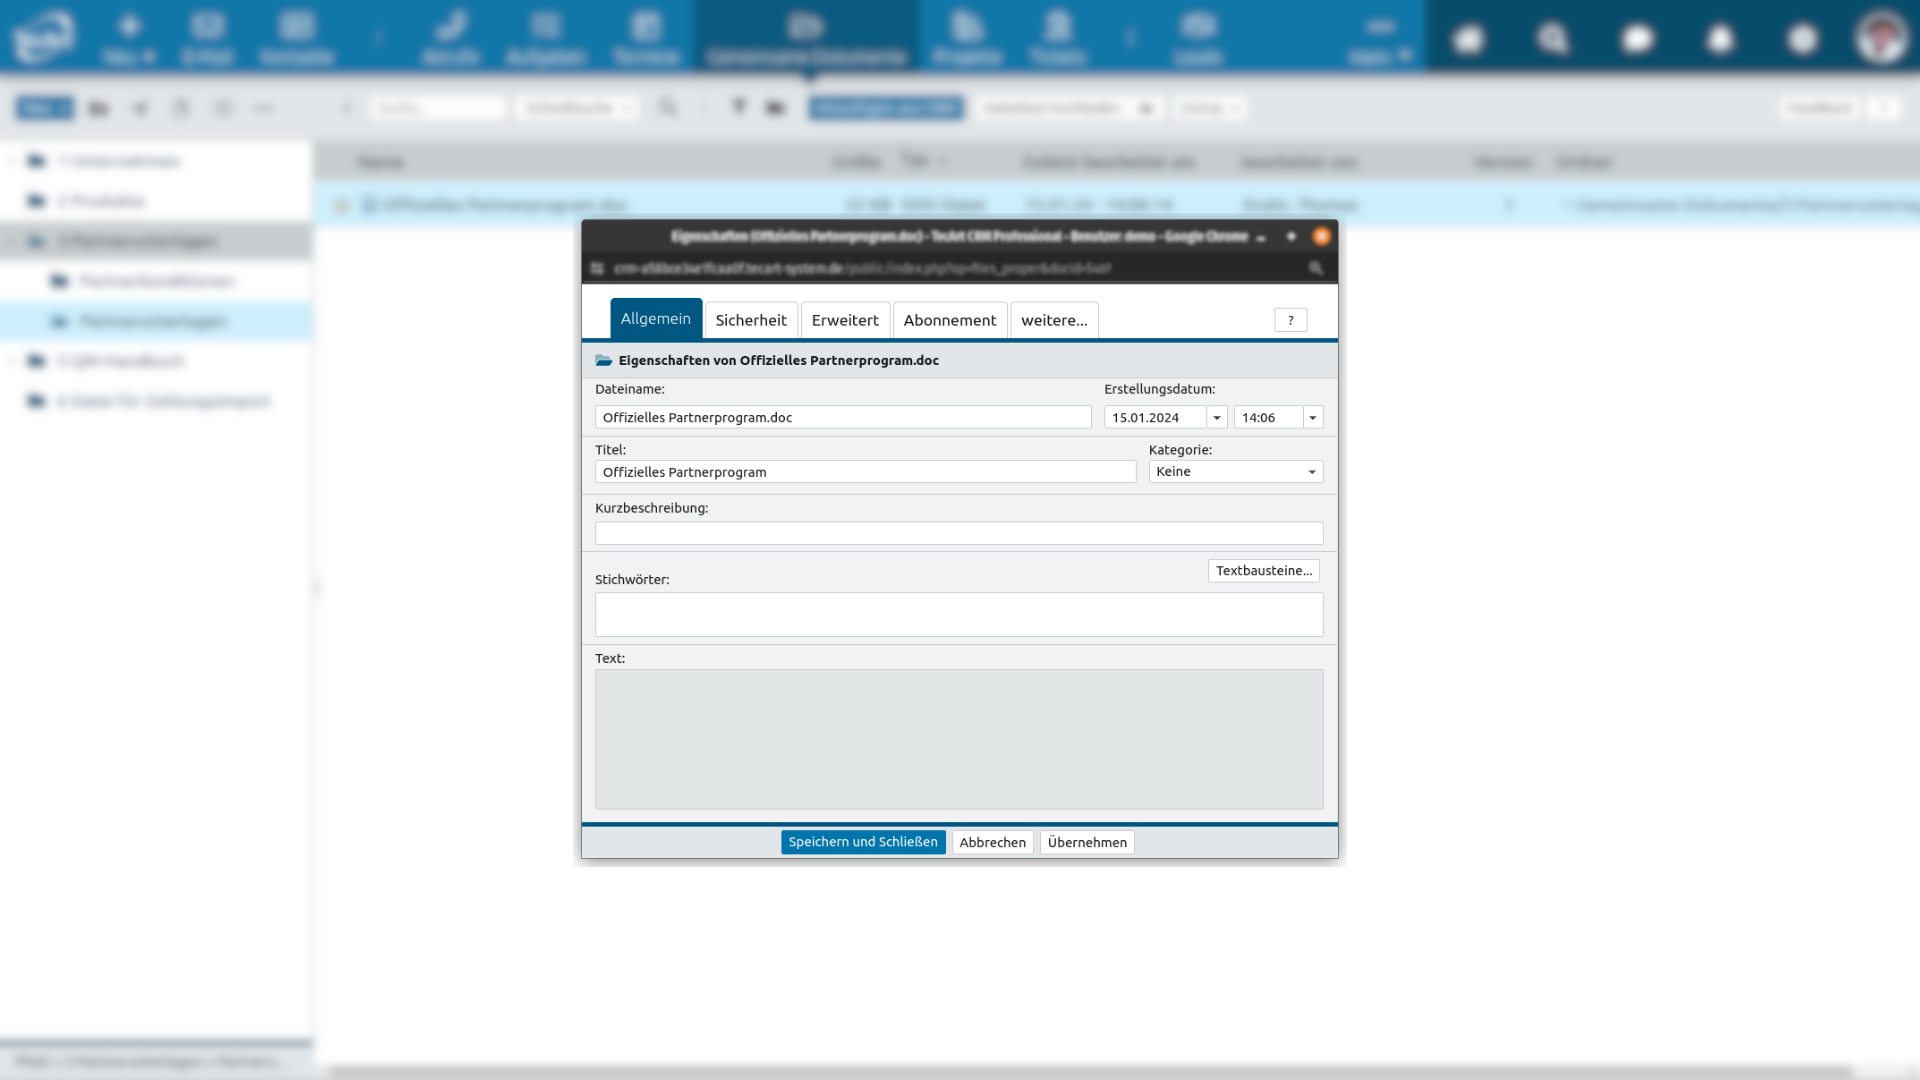This screenshot has width=1920, height=1080.
Task: Click the home icon in top navigation bar
Action: click(1468, 39)
